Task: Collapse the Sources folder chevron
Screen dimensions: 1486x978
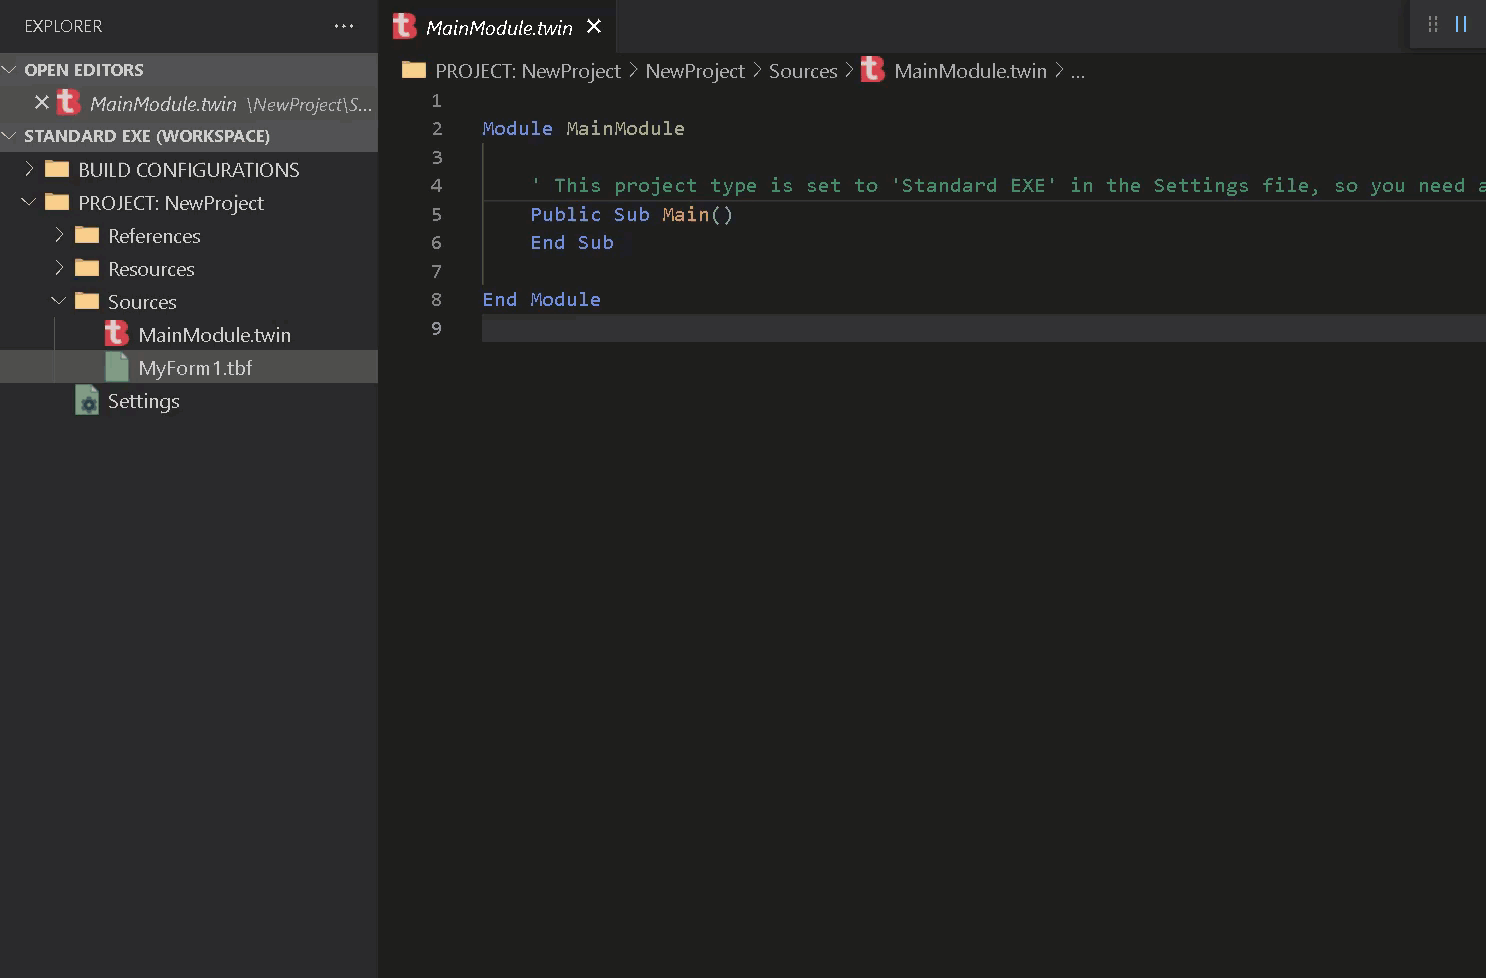Action: coord(59,302)
